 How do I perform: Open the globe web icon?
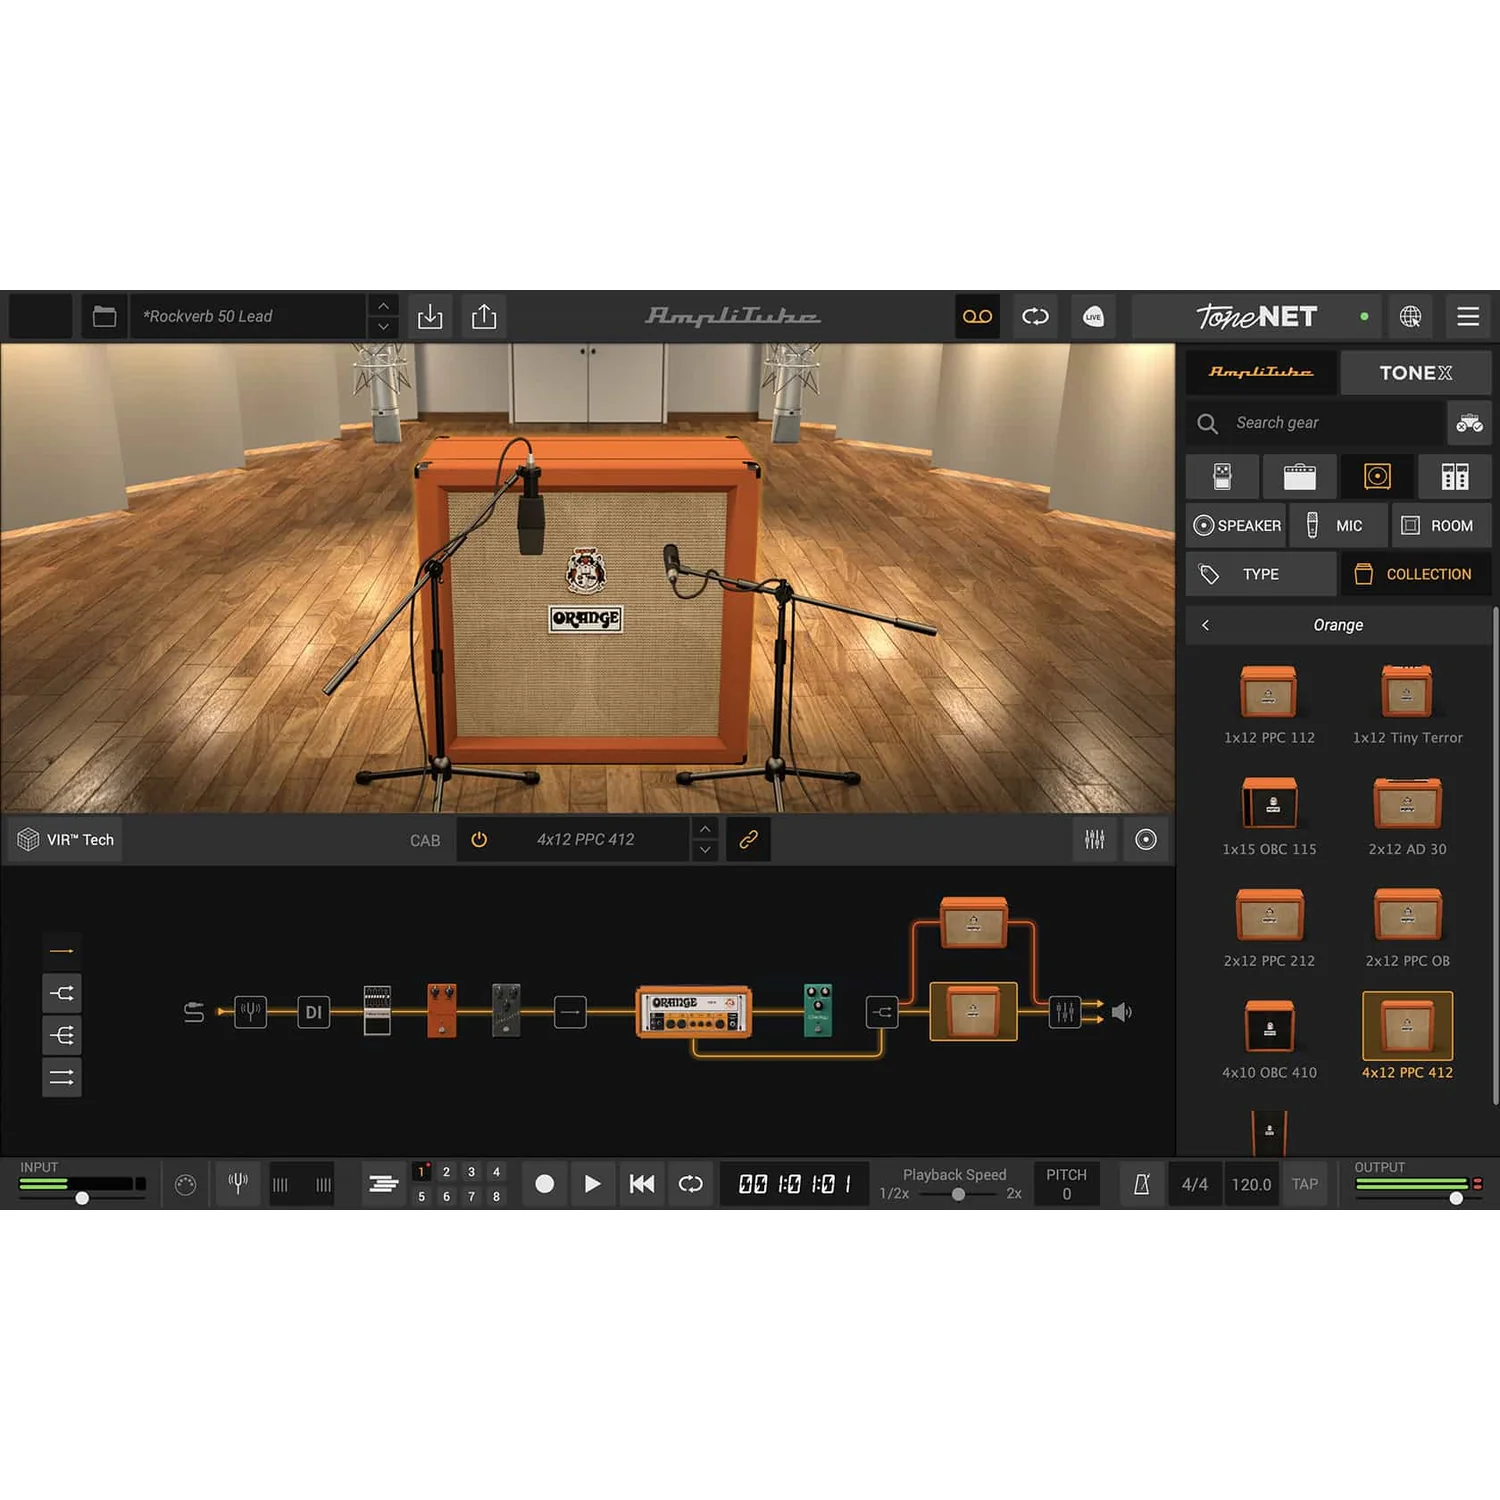[1410, 317]
